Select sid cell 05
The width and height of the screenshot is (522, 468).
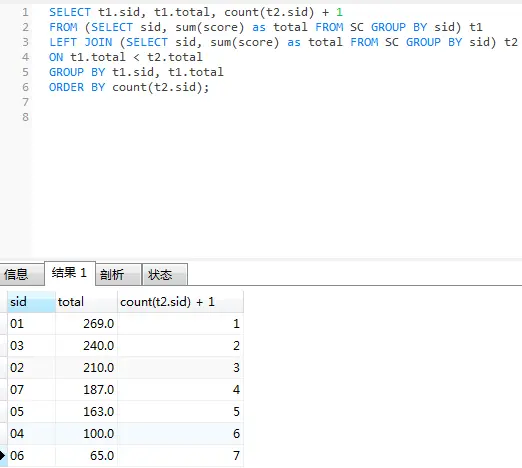click(31, 412)
